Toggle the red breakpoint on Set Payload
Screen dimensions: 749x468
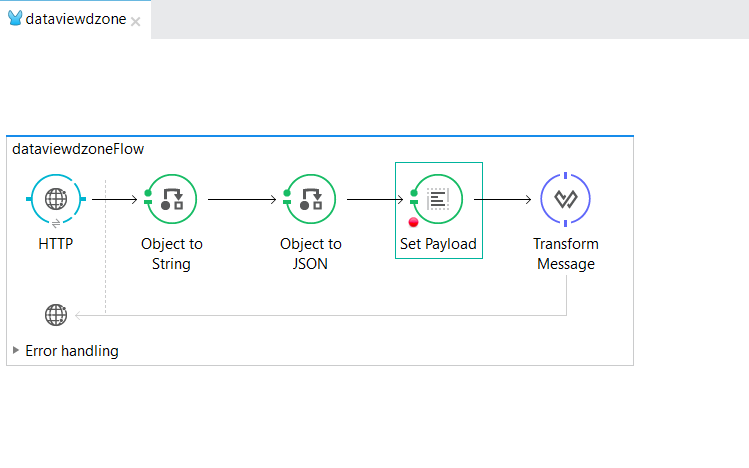(414, 222)
